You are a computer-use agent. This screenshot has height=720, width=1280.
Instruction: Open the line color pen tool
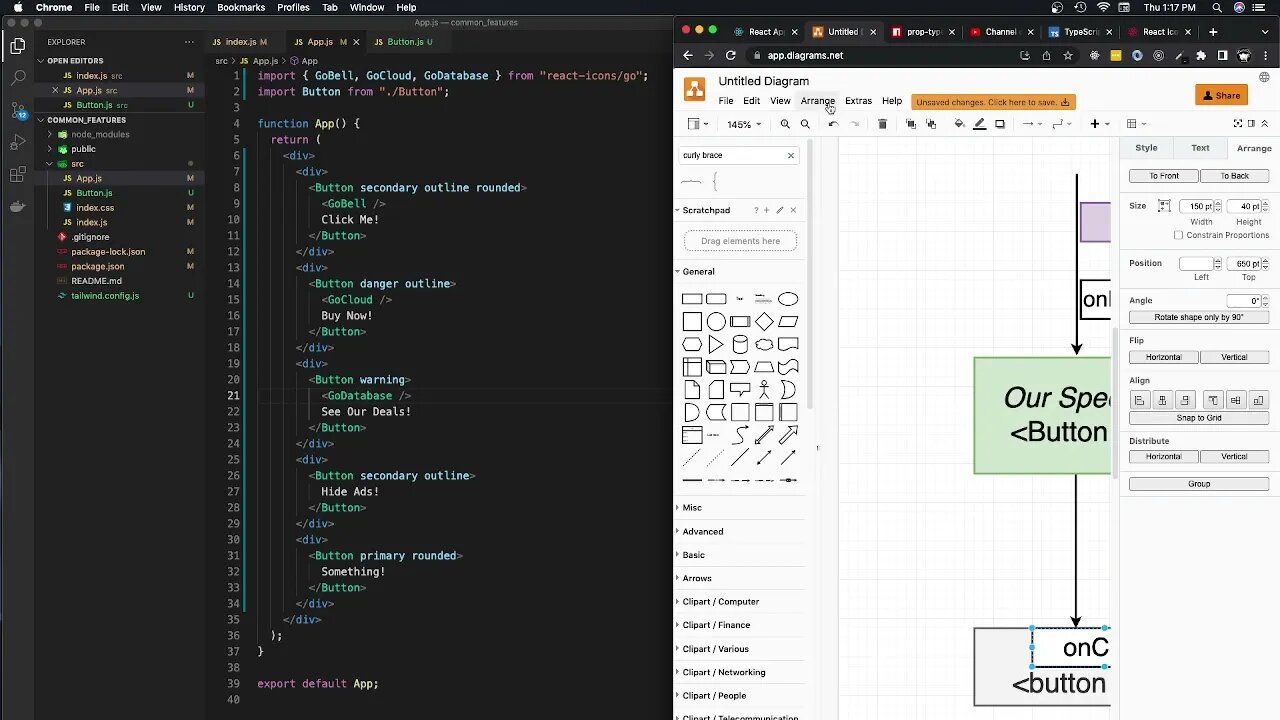(x=980, y=124)
